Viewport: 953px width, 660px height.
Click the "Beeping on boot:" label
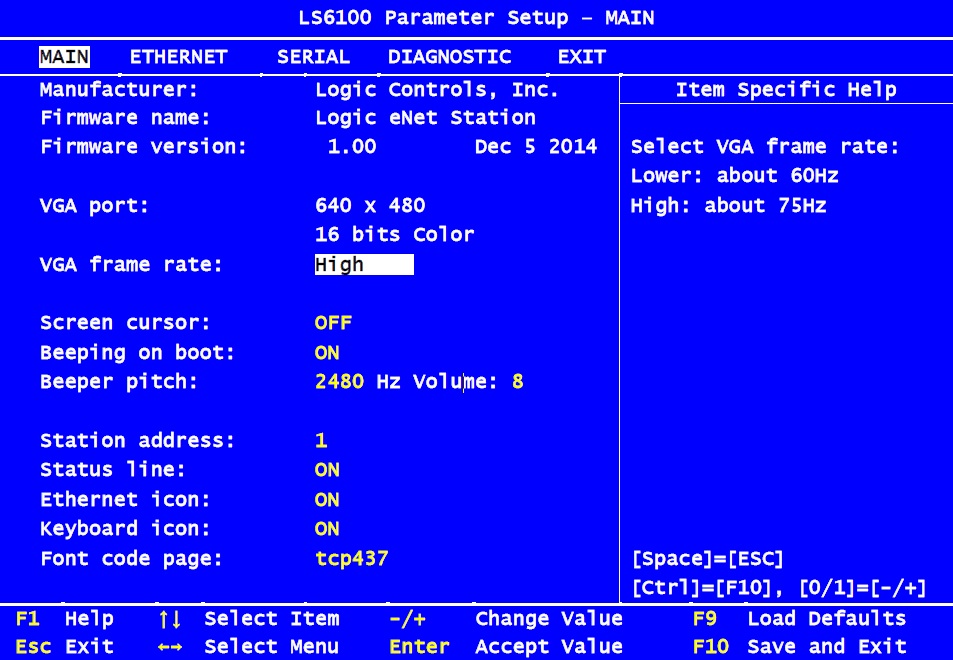(137, 352)
